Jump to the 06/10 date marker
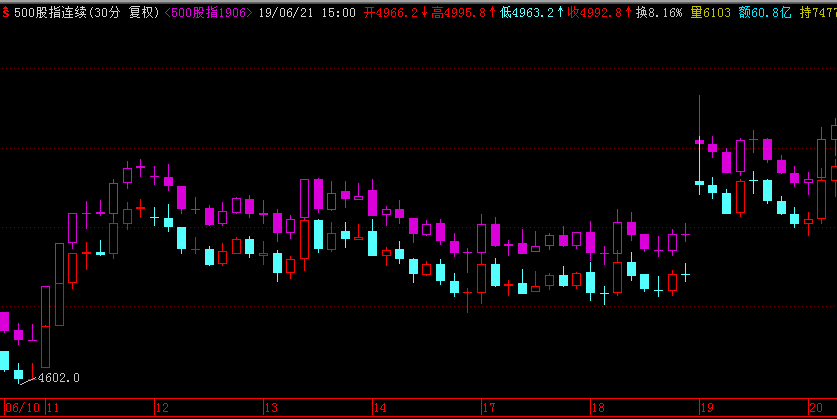Screen dimensions: 837x419 [22, 408]
